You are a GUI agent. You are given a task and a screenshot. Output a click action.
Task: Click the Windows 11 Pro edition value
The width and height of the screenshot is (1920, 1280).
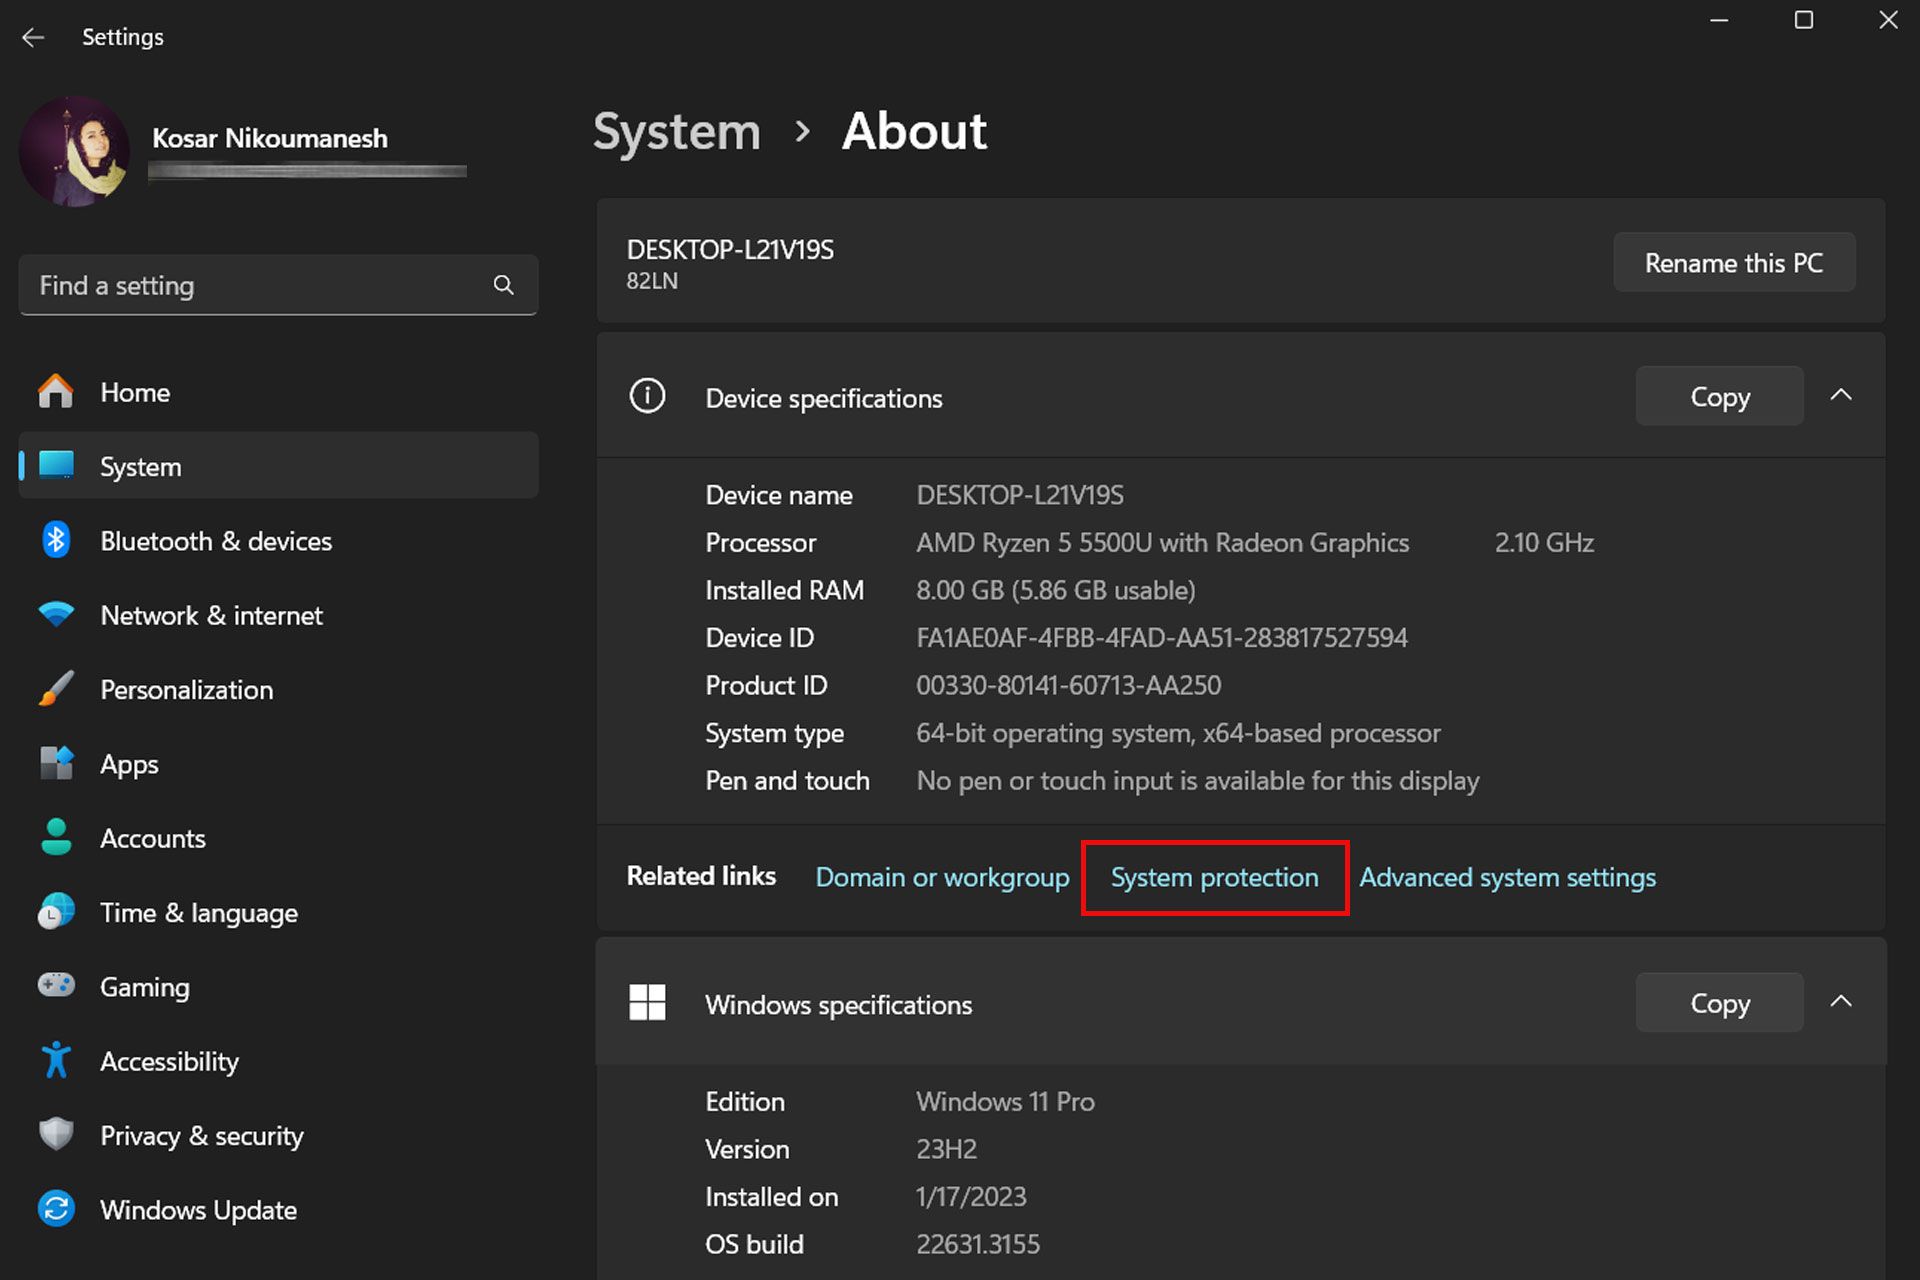pos(1005,1101)
